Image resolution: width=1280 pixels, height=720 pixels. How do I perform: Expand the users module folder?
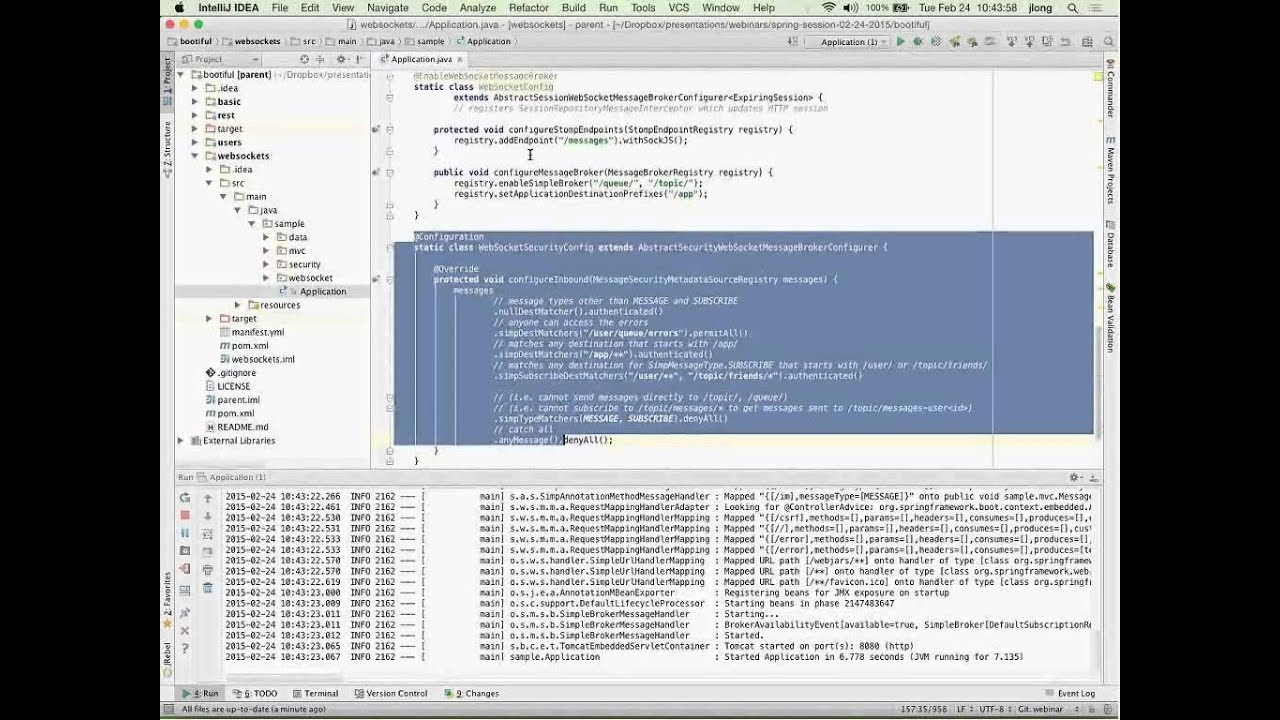tap(195, 142)
